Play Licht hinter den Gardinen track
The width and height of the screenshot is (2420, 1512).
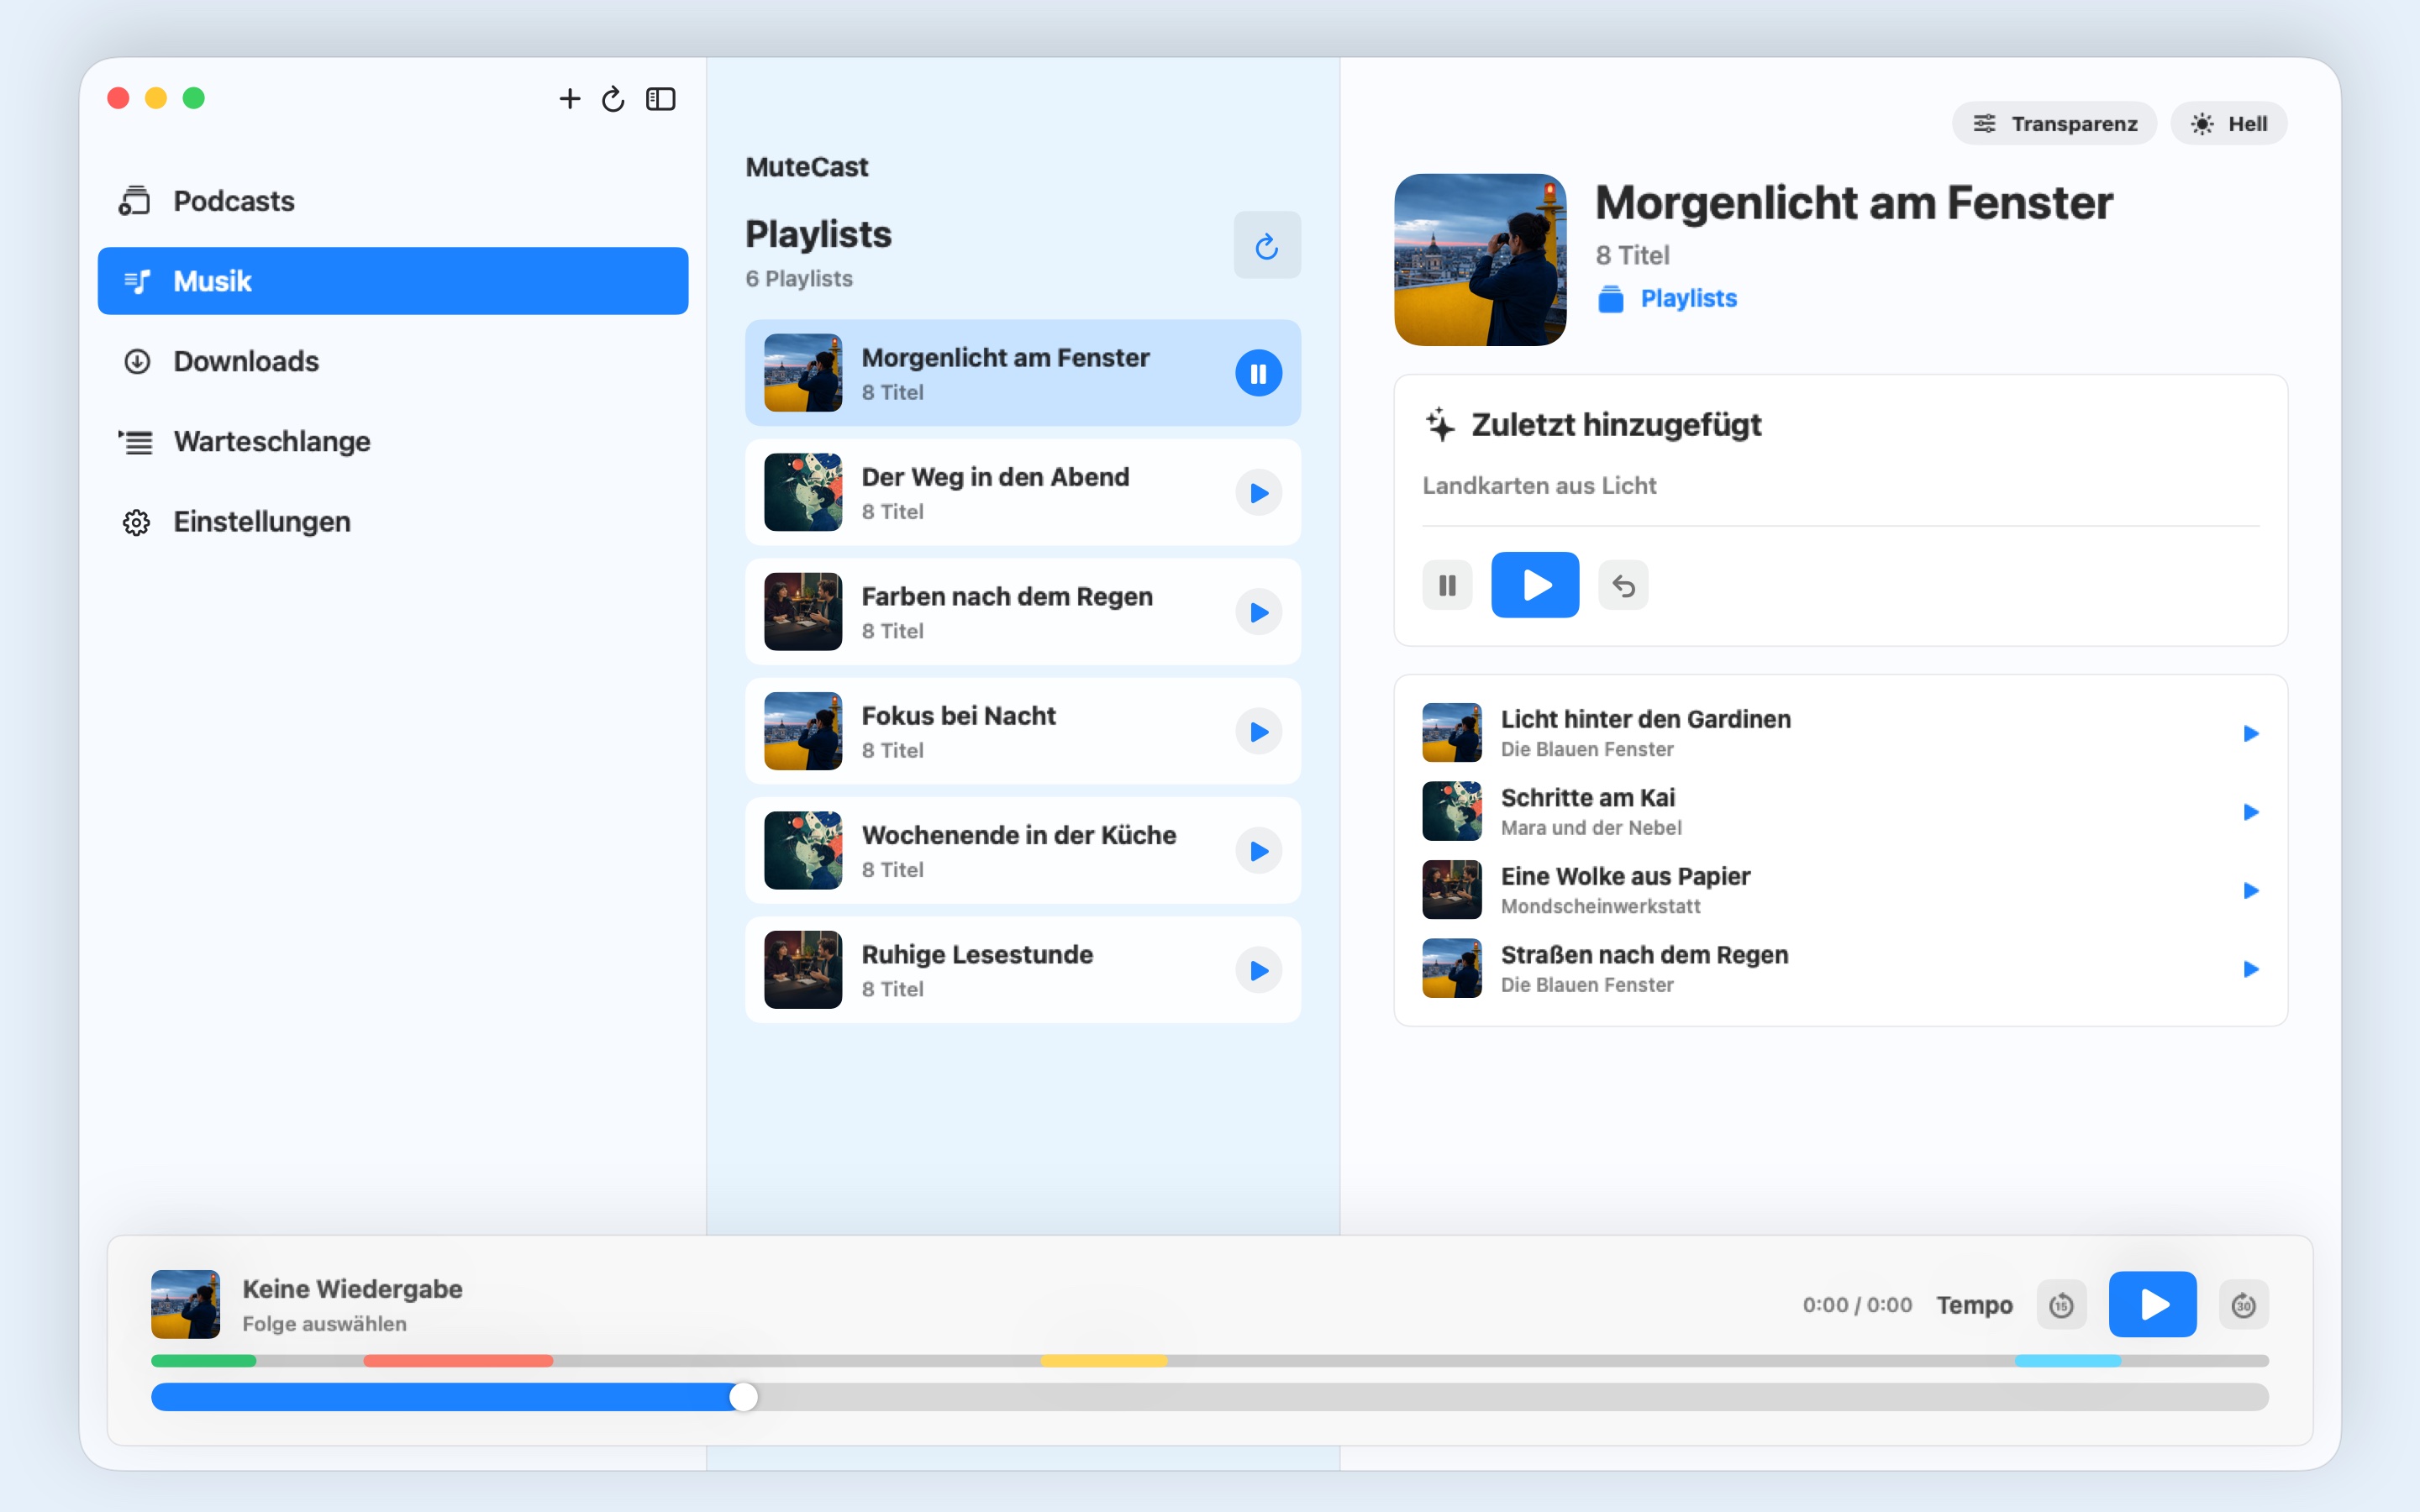[2250, 734]
